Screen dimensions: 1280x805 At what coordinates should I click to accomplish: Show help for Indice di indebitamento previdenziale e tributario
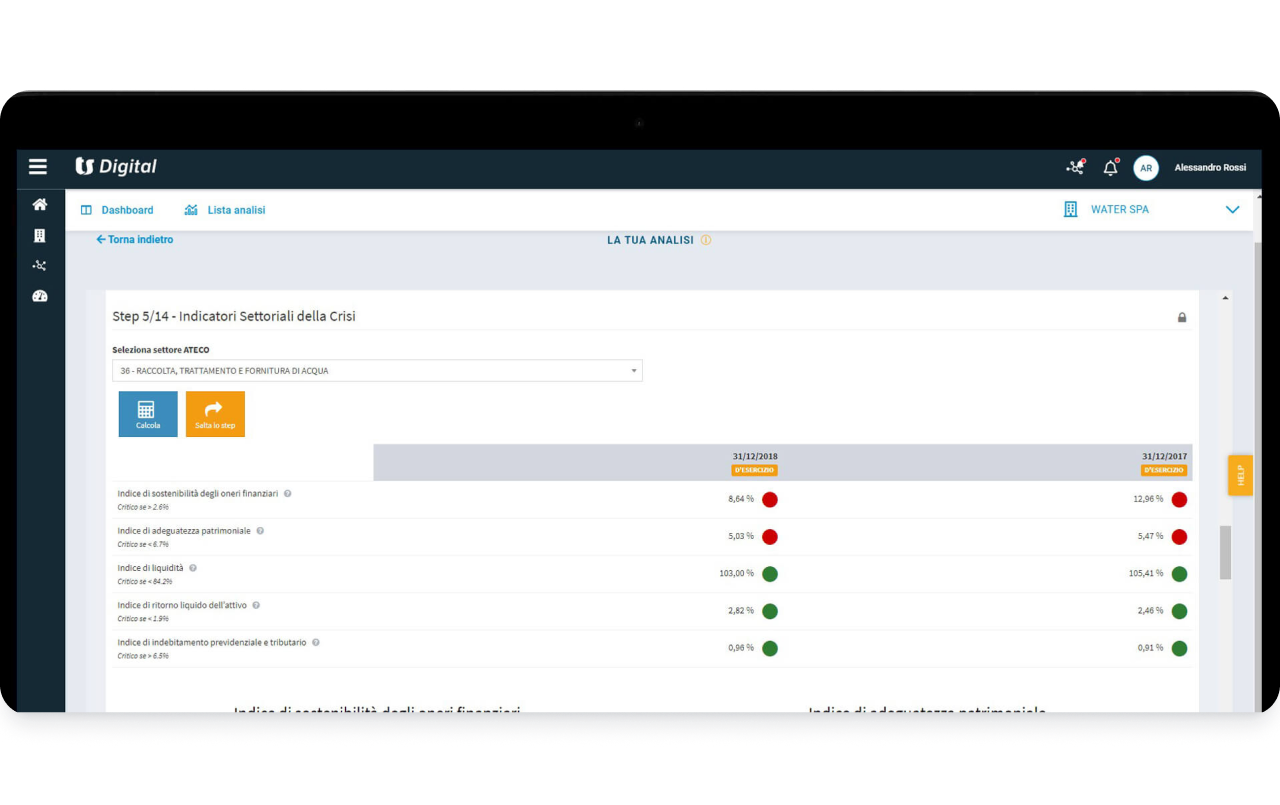pos(316,642)
